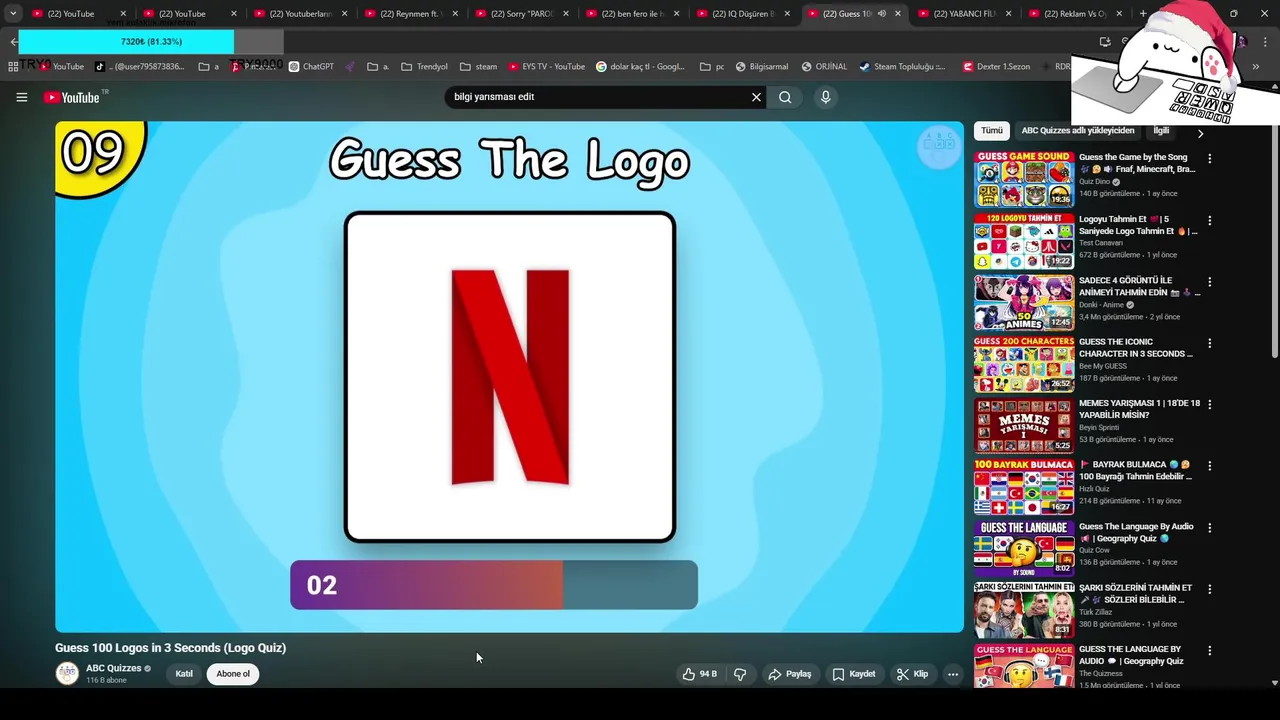
Task: Open browser tab search chevron at far left
Action: click(13, 14)
